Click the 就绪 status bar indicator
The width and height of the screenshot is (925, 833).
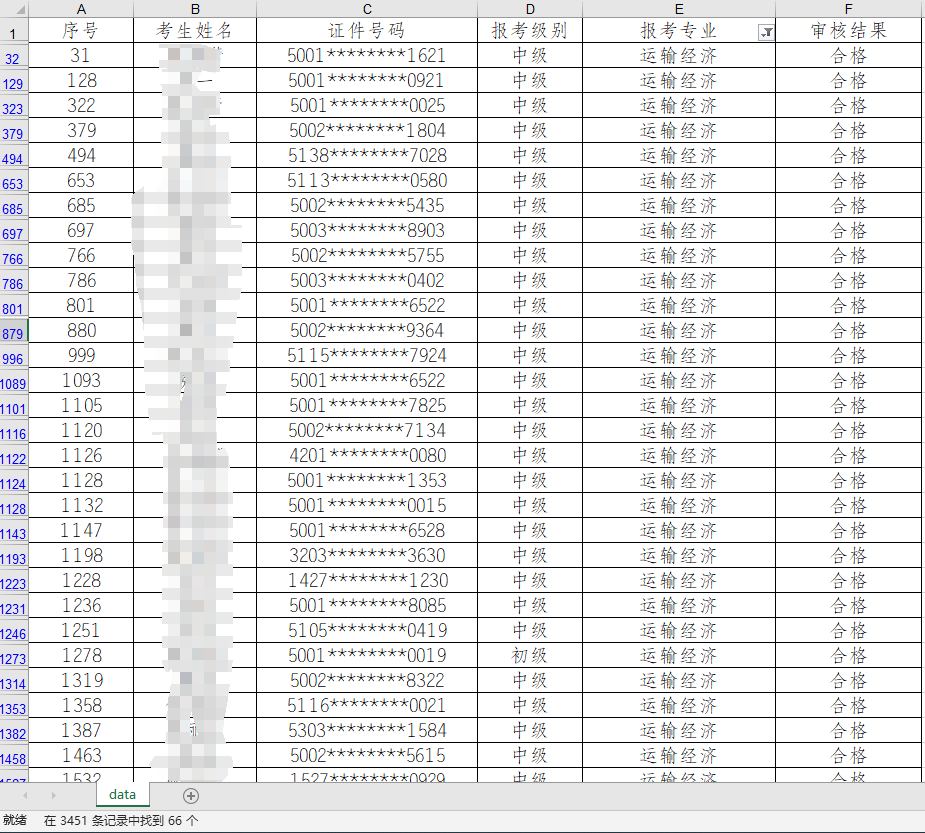(x=15, y=821)
